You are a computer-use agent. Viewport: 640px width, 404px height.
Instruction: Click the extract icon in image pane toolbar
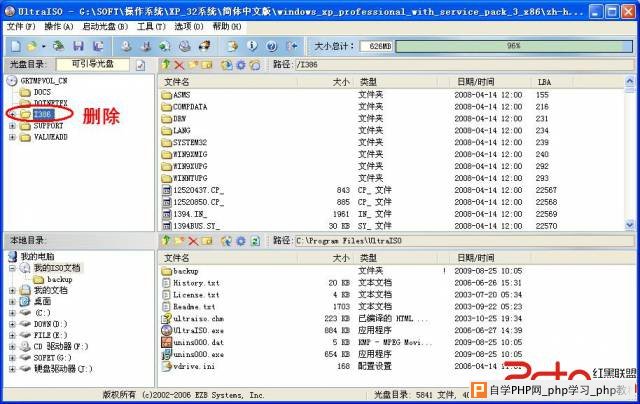click(227, 64)
